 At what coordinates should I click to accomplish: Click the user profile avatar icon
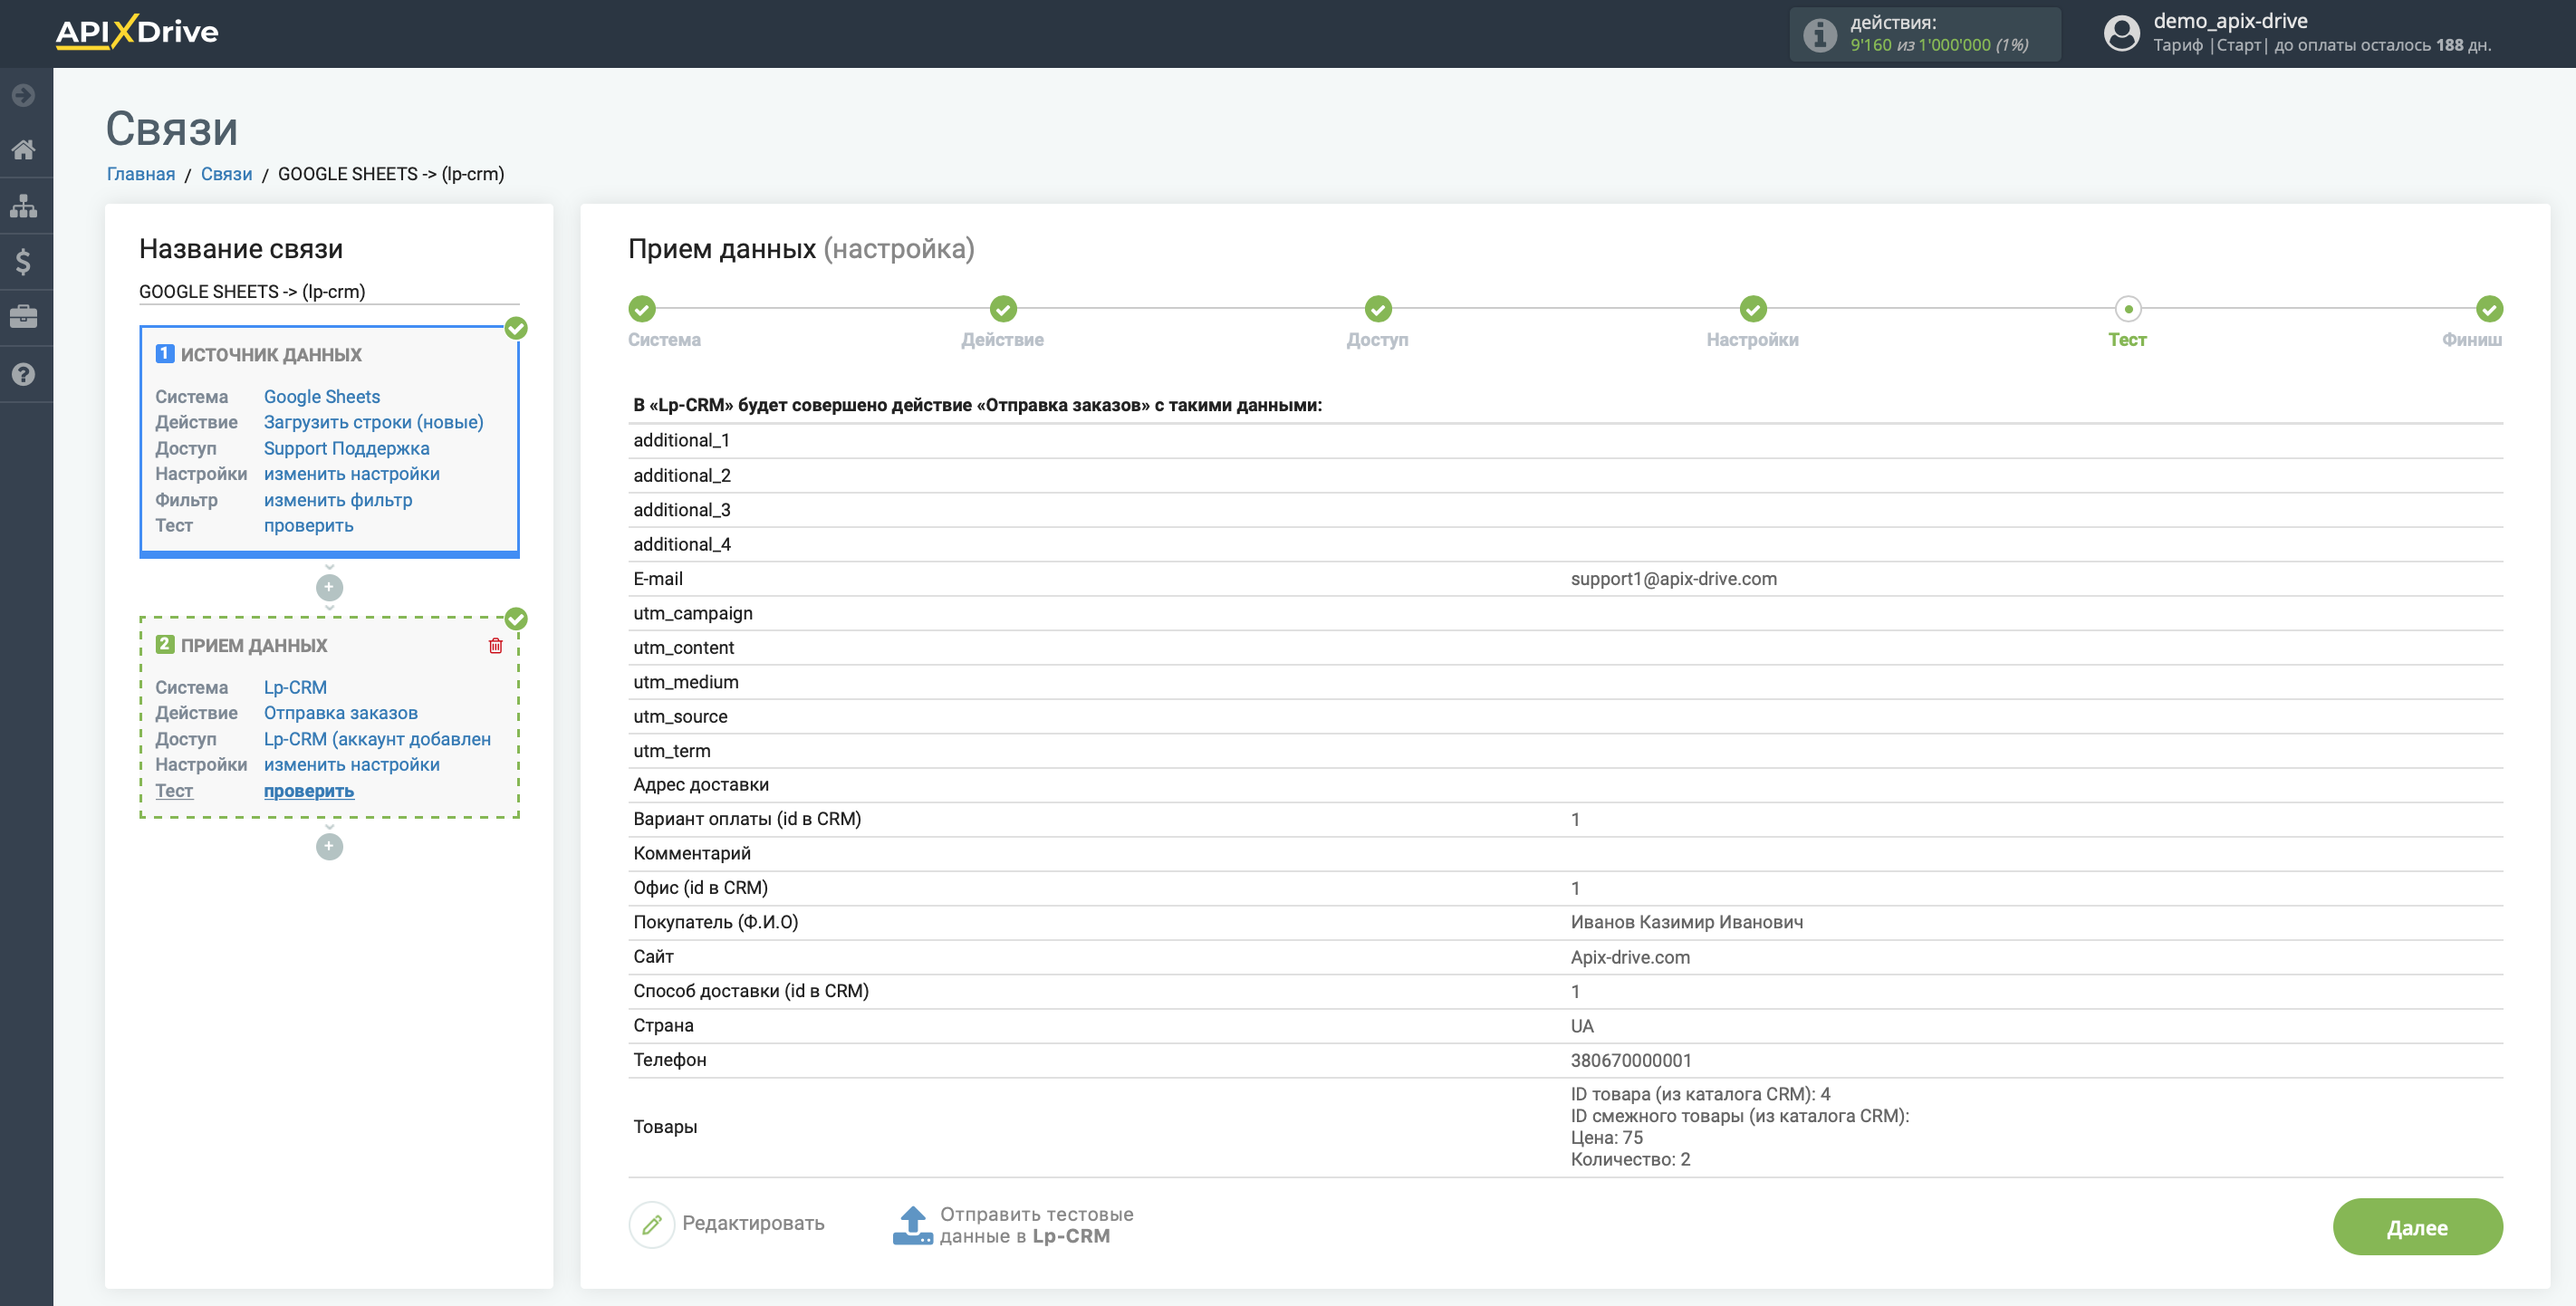pos(2121,33)
